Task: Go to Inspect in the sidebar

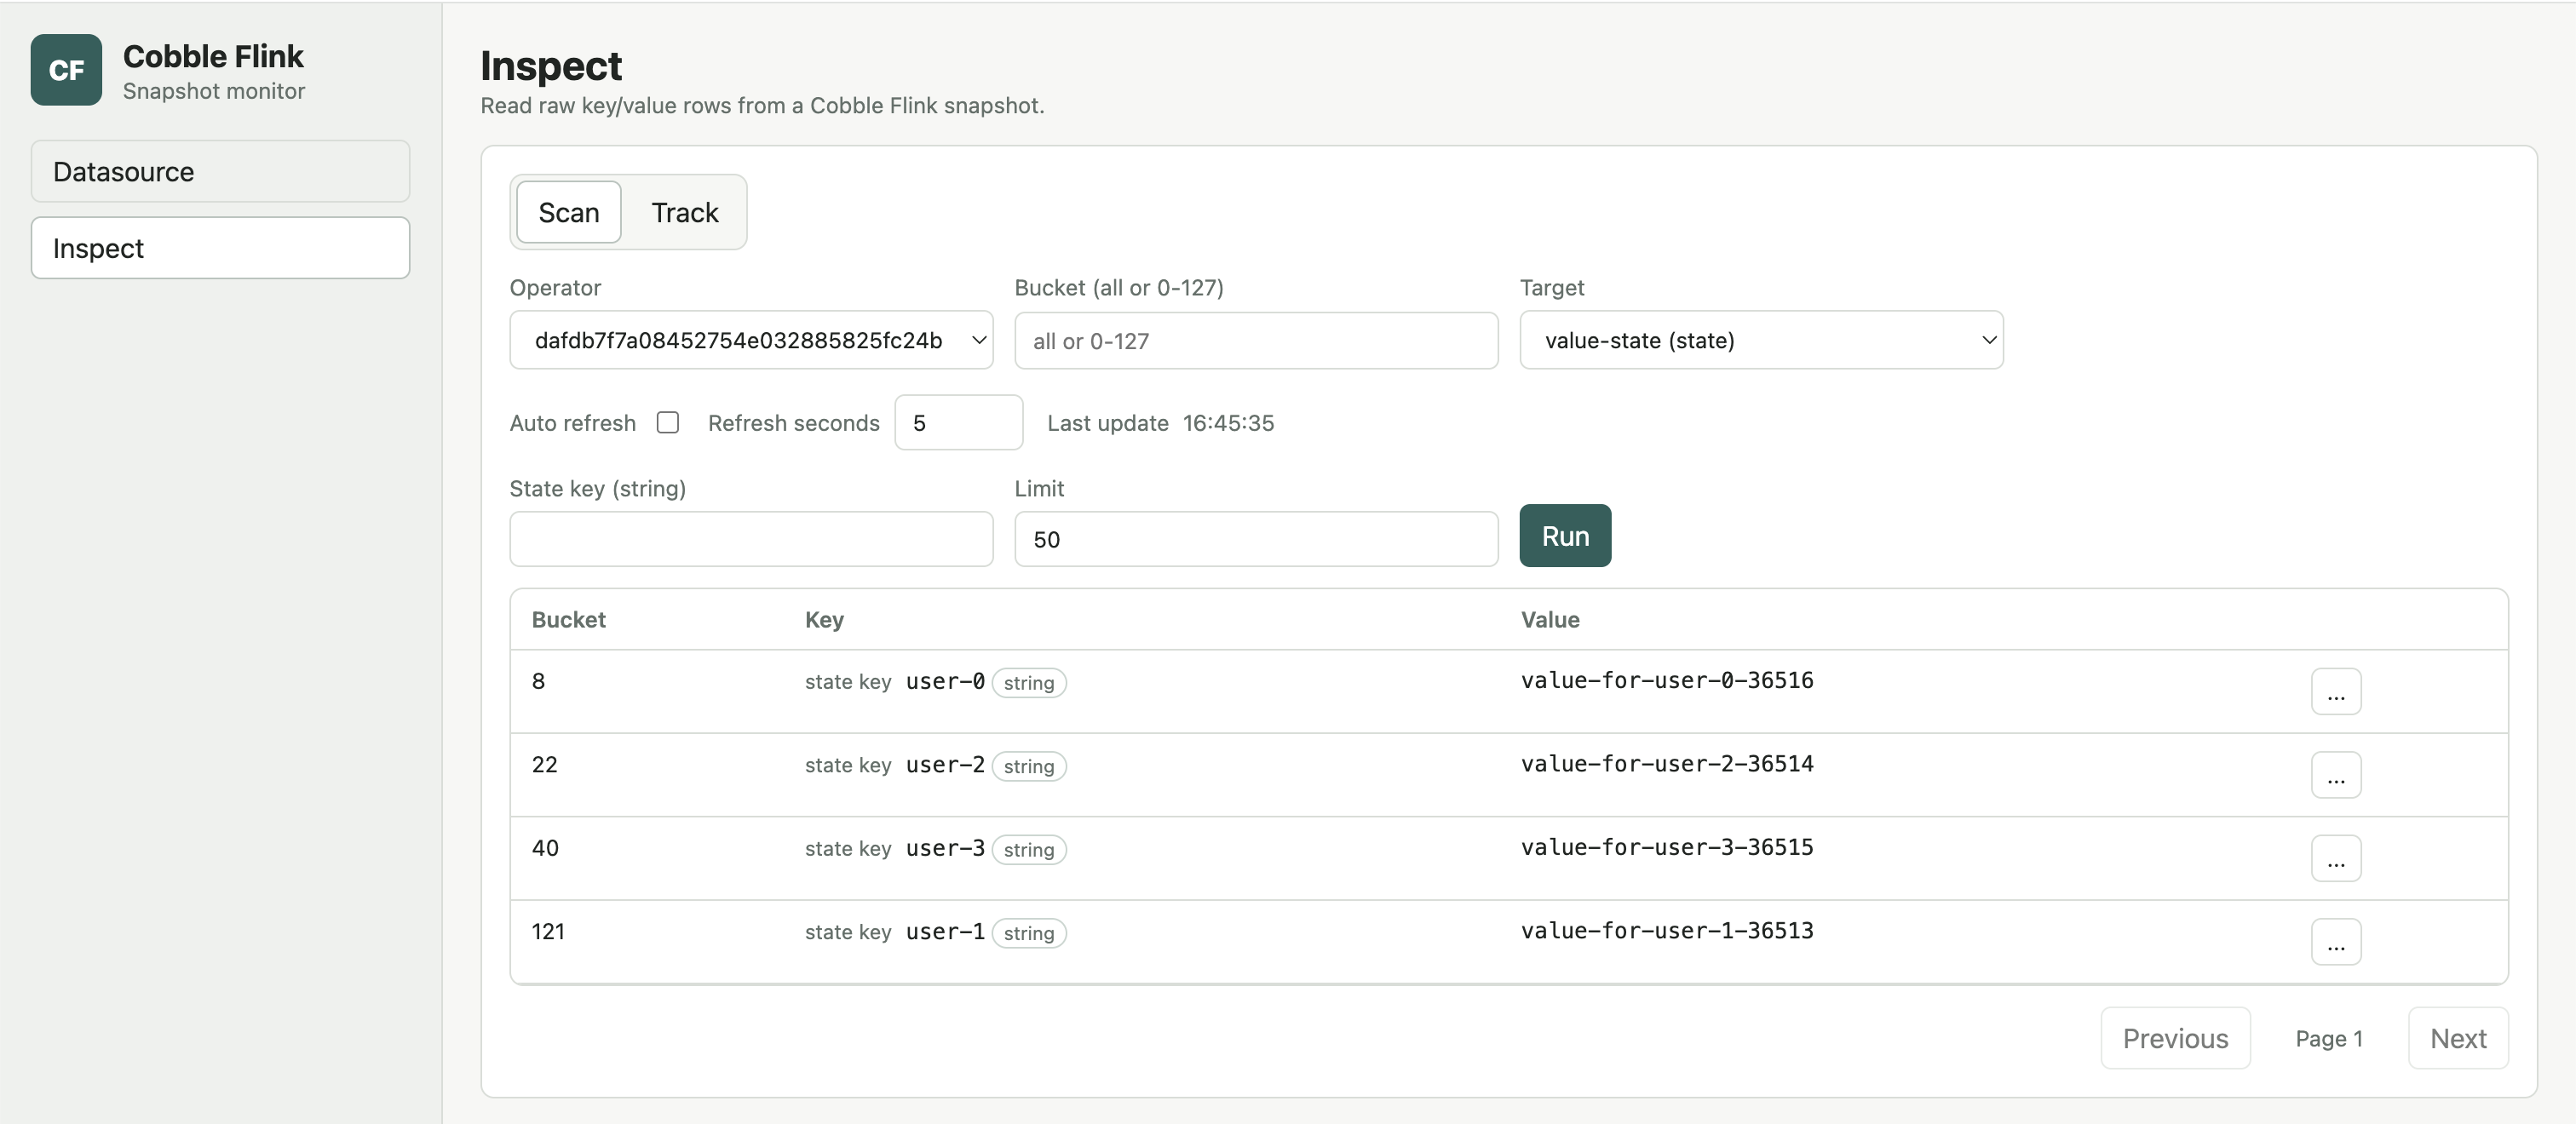Action: [220, 248]
